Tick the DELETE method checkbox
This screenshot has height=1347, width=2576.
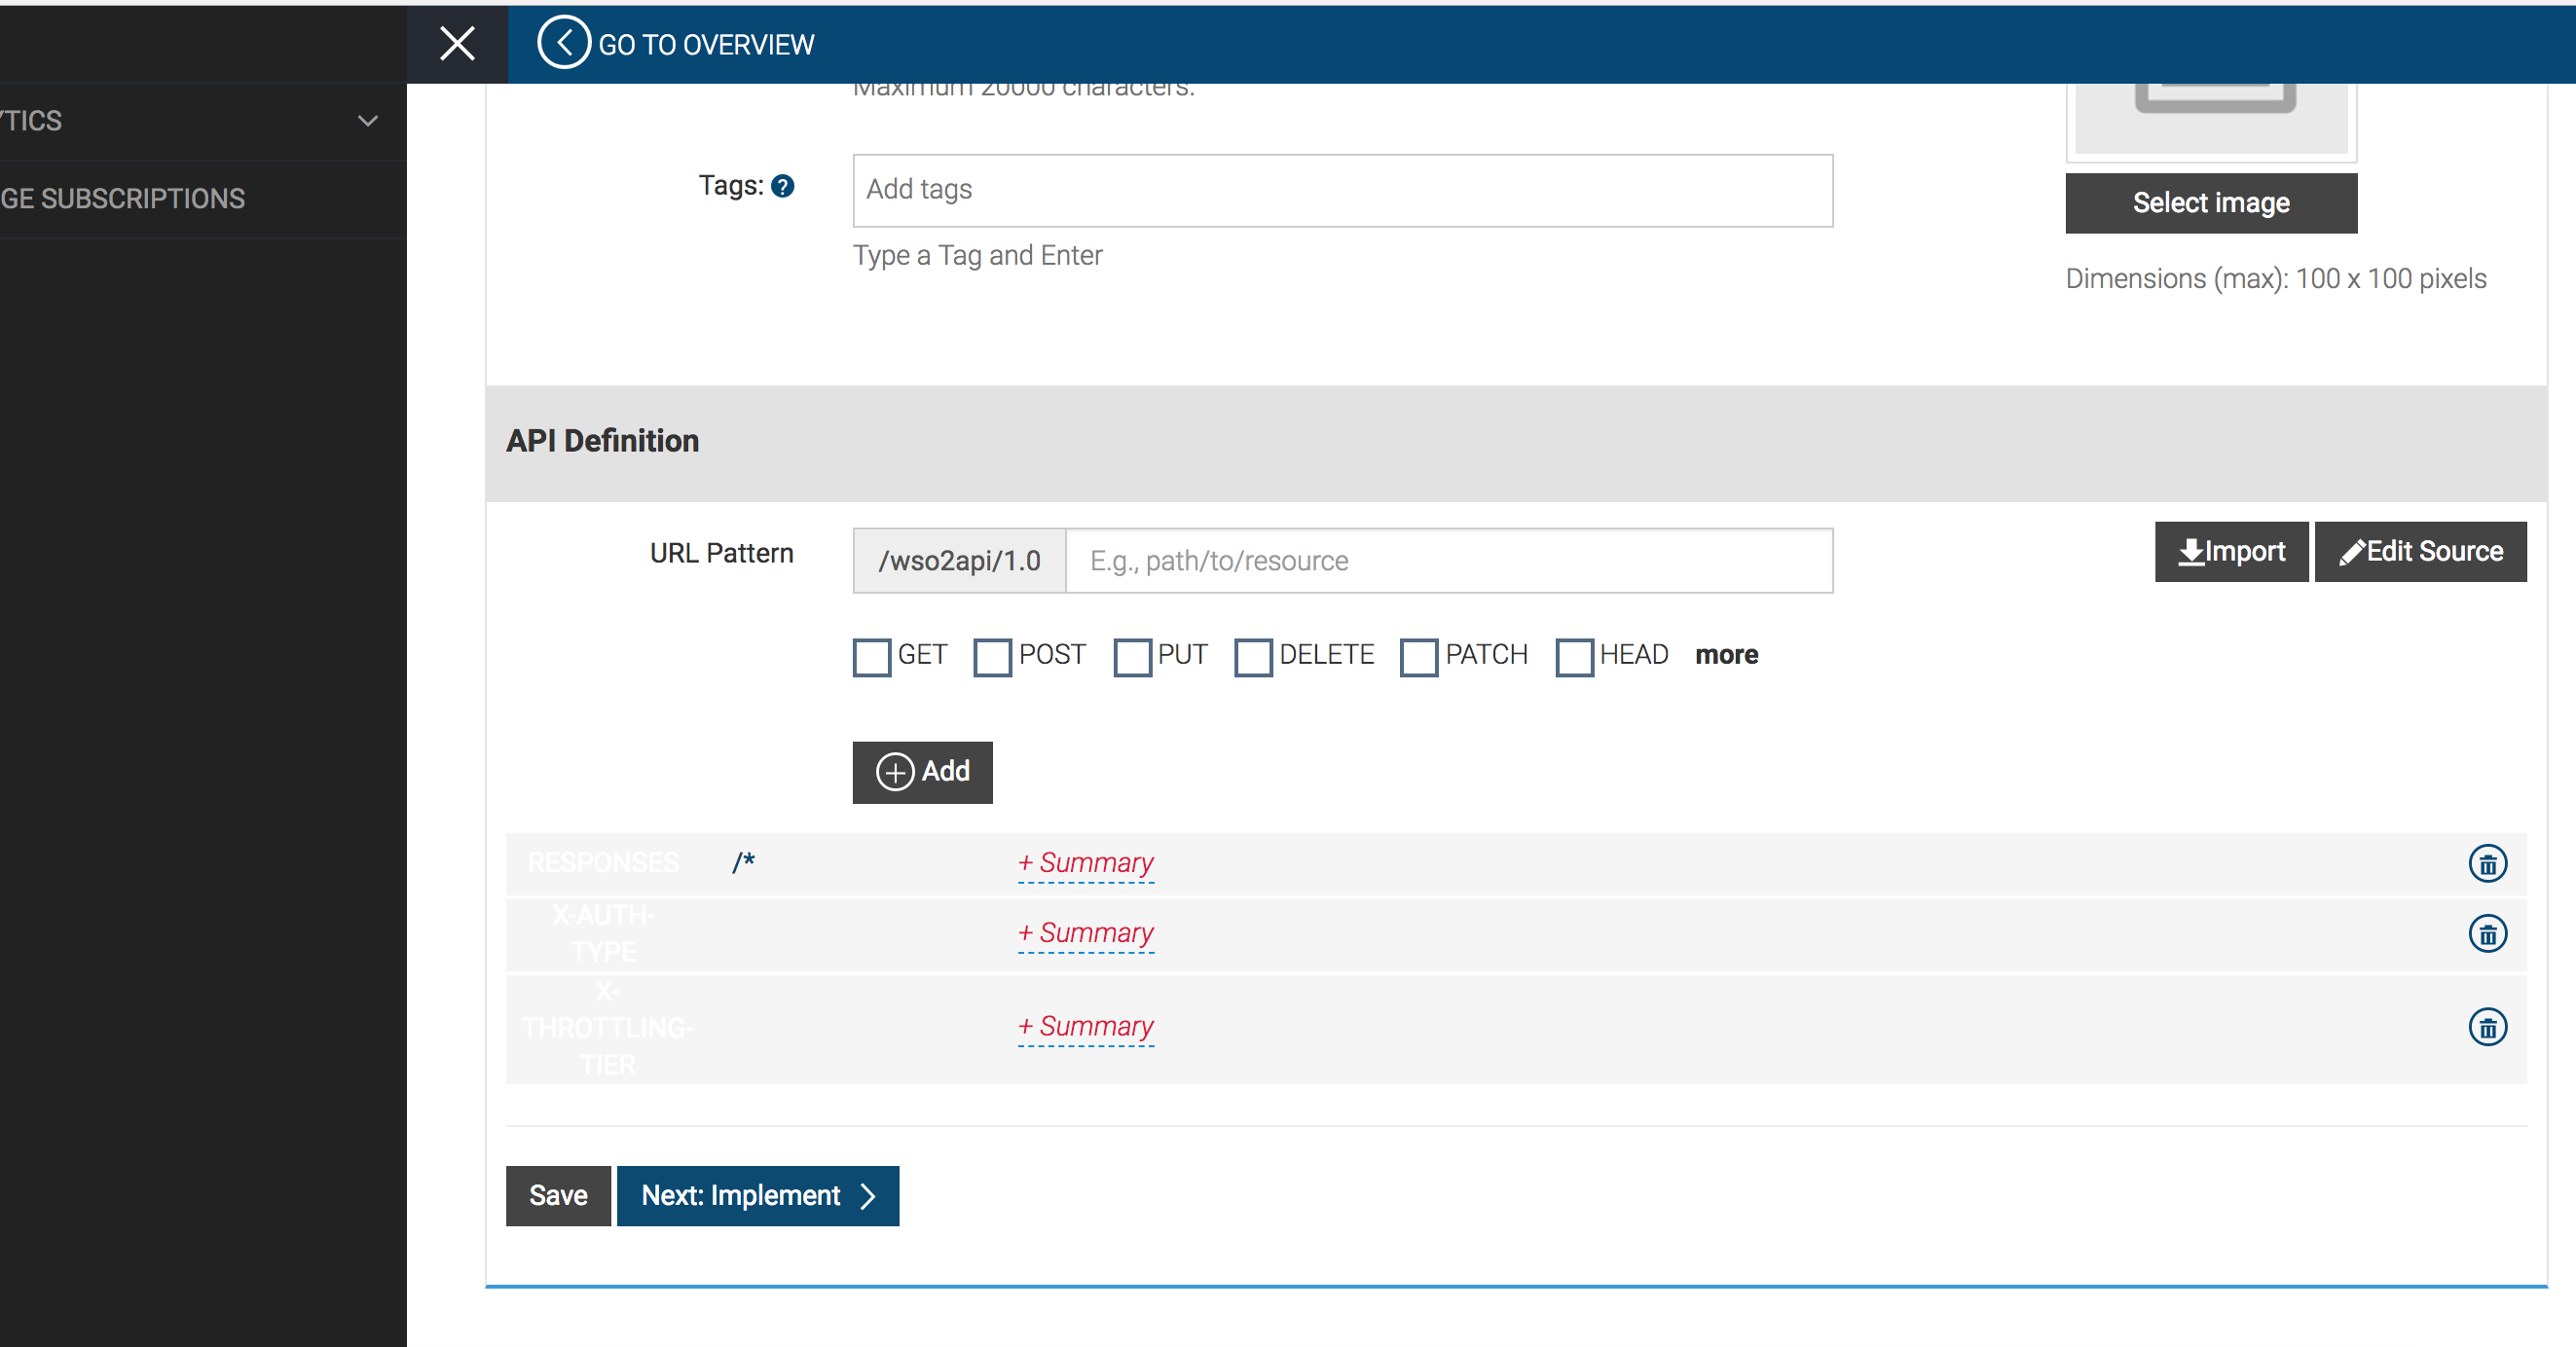click(x=1252, y=657)
